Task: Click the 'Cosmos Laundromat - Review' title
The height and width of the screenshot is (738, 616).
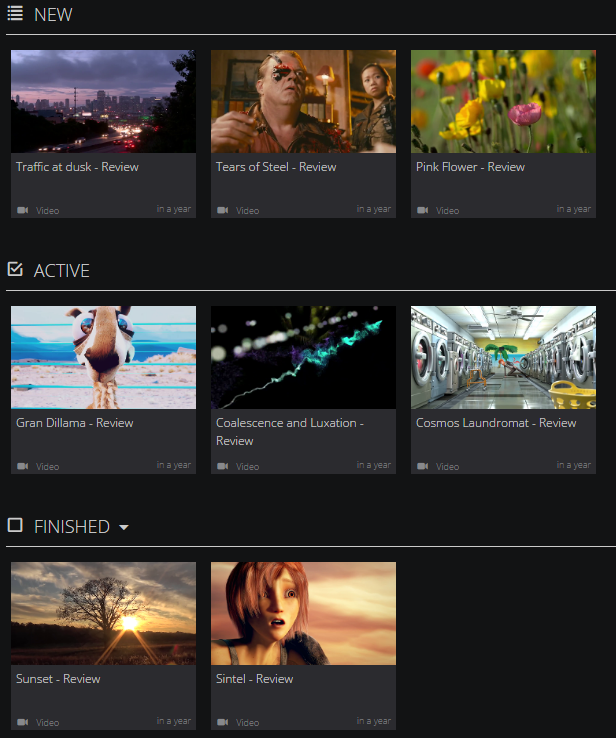Action: tap(496, 423)
